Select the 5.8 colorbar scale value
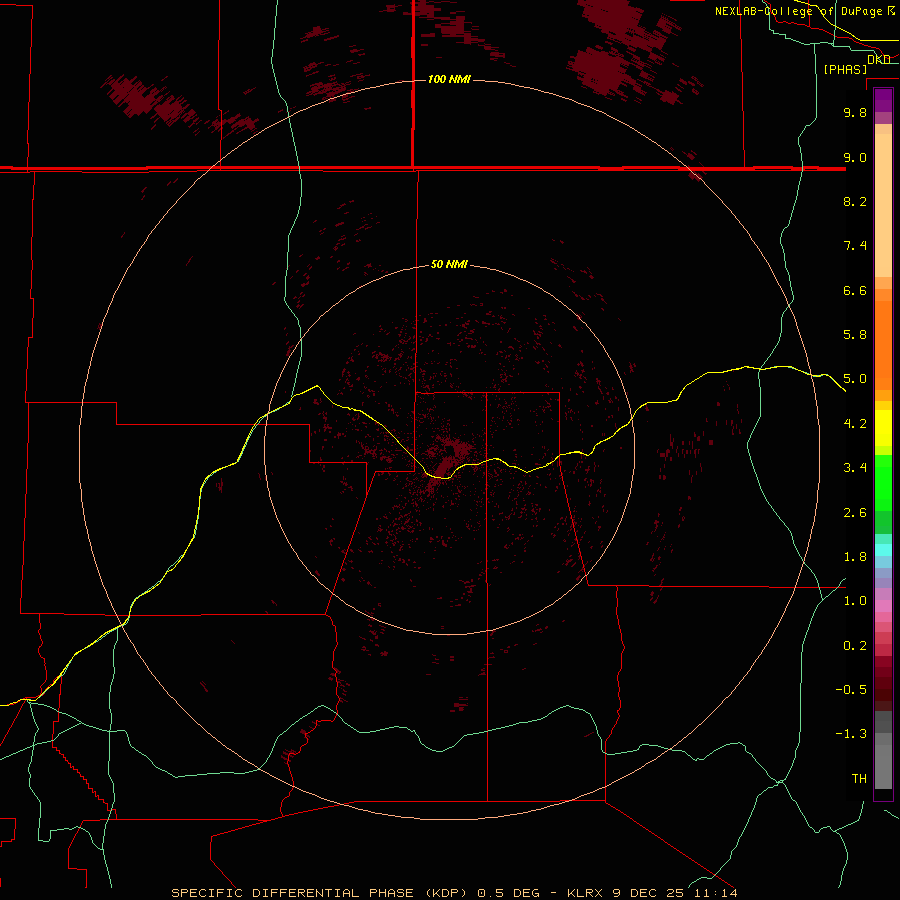 click(855, 335)
